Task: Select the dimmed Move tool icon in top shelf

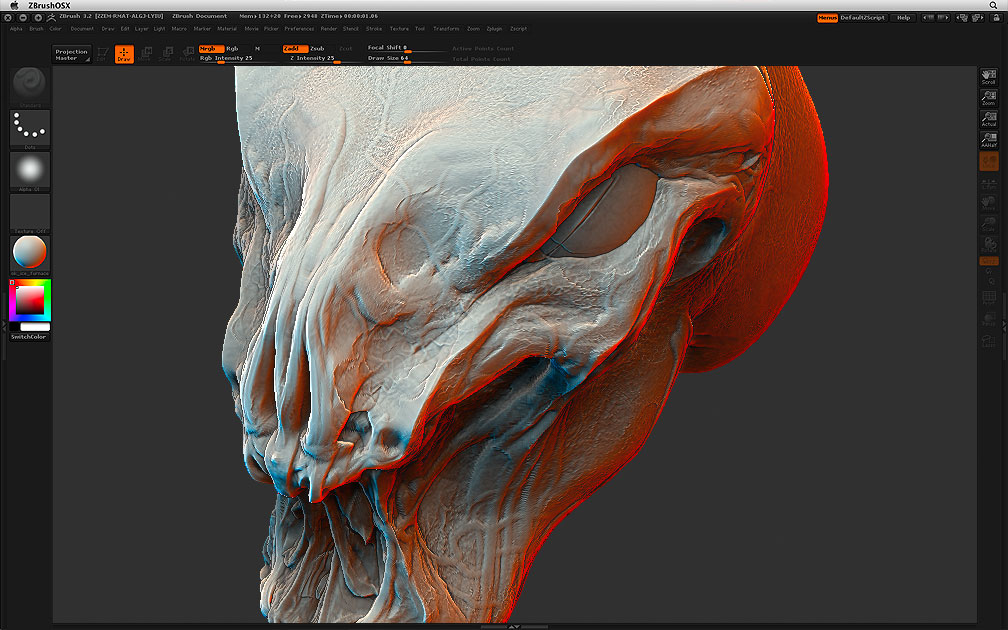Action: tap(145, 54)
